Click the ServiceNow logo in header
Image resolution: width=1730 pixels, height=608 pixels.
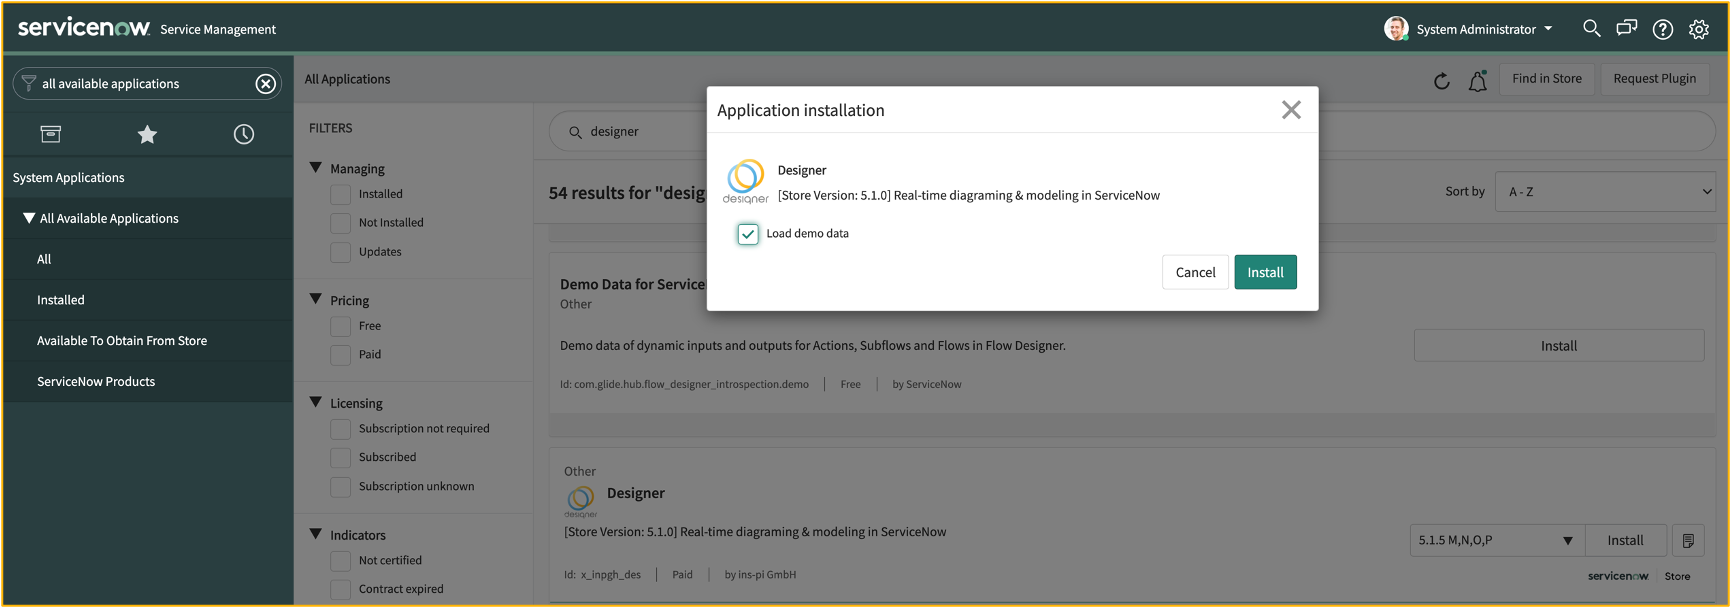pyautogui.click(x=84, y=28)
